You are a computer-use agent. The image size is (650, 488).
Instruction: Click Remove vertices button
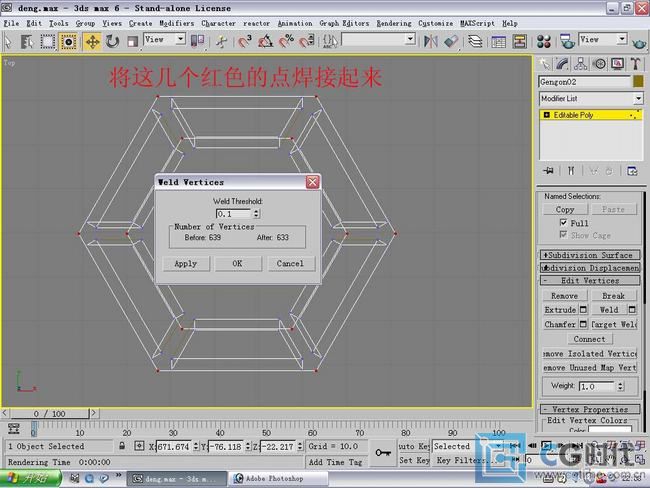point(565,296)
